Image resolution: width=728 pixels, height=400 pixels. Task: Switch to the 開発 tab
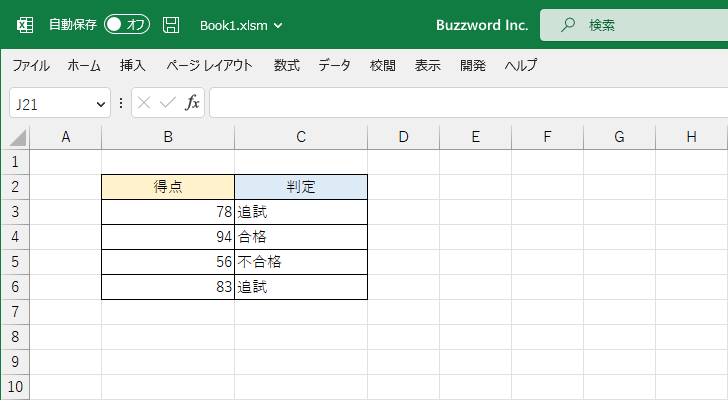coord(473,65)
